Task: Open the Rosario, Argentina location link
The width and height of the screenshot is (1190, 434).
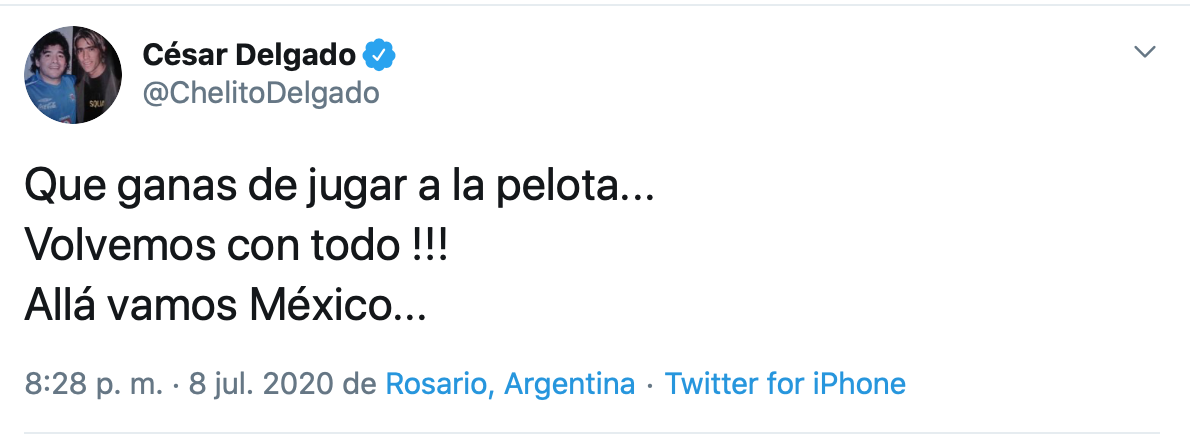Action: [510, 384]
